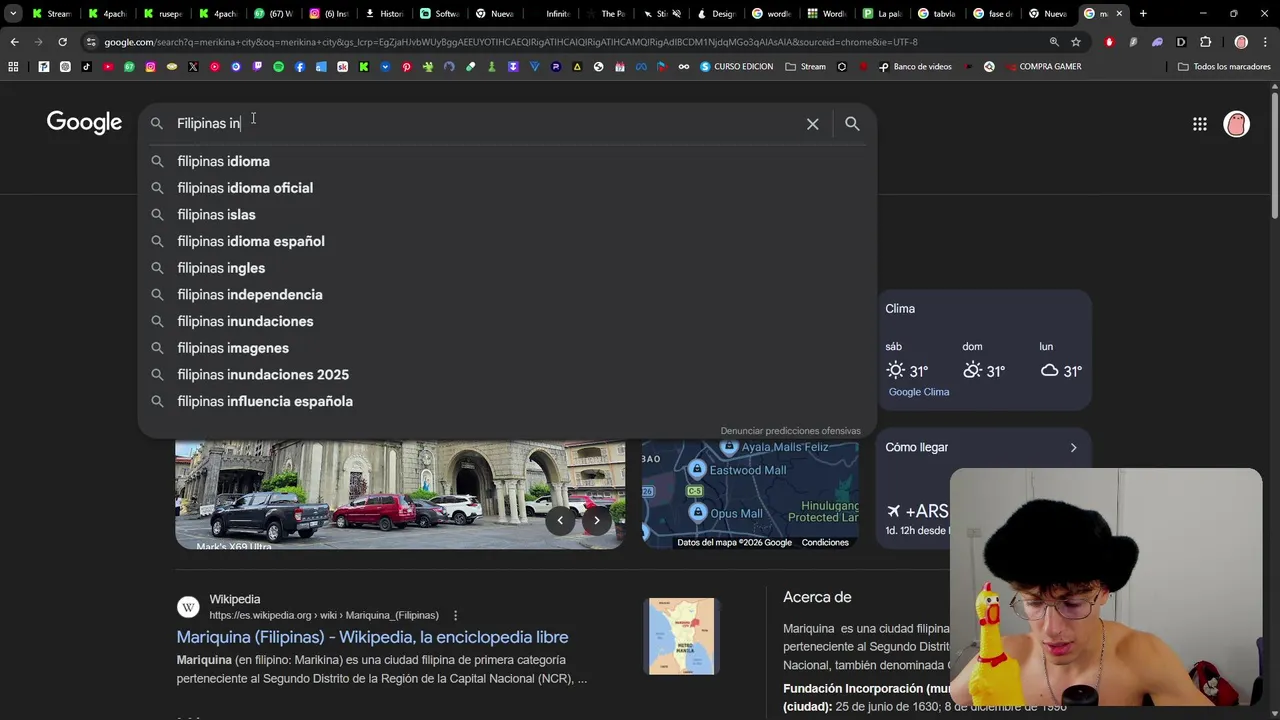Select the suggestion 'filipinas idioma español'
Screen dimensions: 1280x720
click(x=508, y=241)
